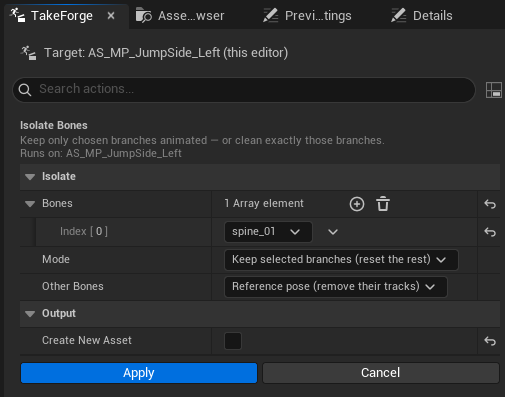This screenshot has width=505, height=397.
Task: Click the target animation icon next to Target
Action: pos(28,53)
